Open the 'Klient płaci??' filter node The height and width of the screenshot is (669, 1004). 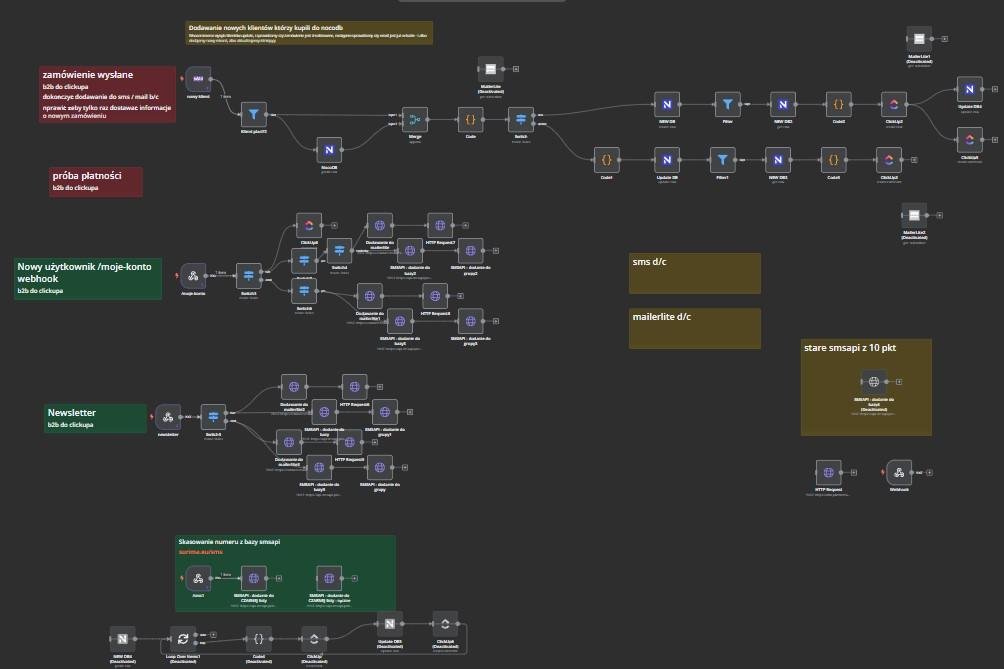tap(254, 115)
